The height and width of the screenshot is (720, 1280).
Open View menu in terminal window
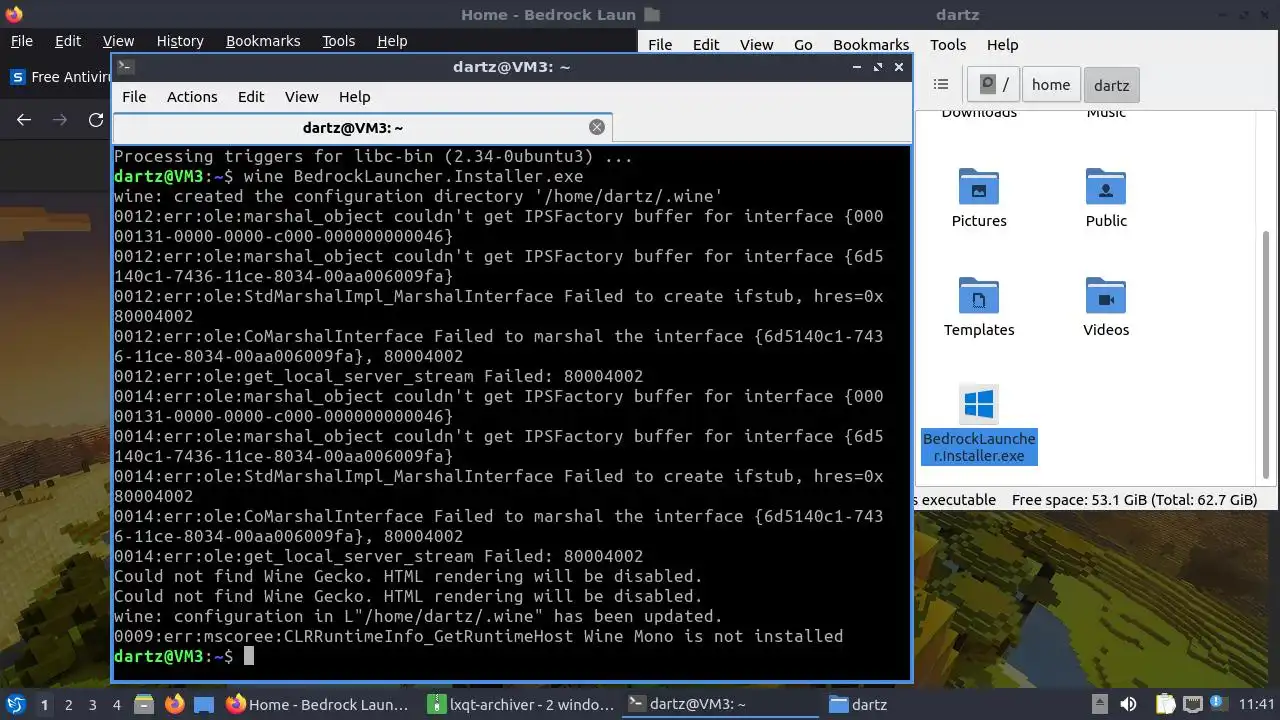[x=301, y=97]
